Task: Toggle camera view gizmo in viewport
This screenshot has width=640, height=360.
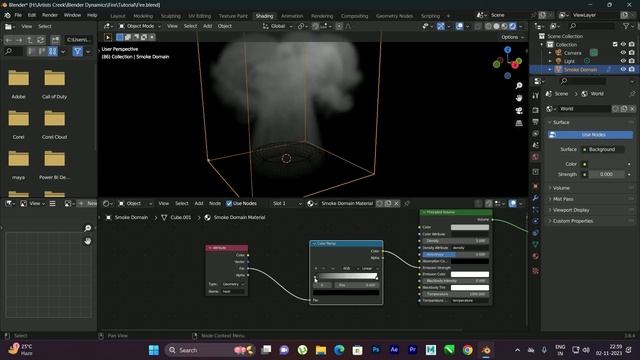Action: point(519,111)
